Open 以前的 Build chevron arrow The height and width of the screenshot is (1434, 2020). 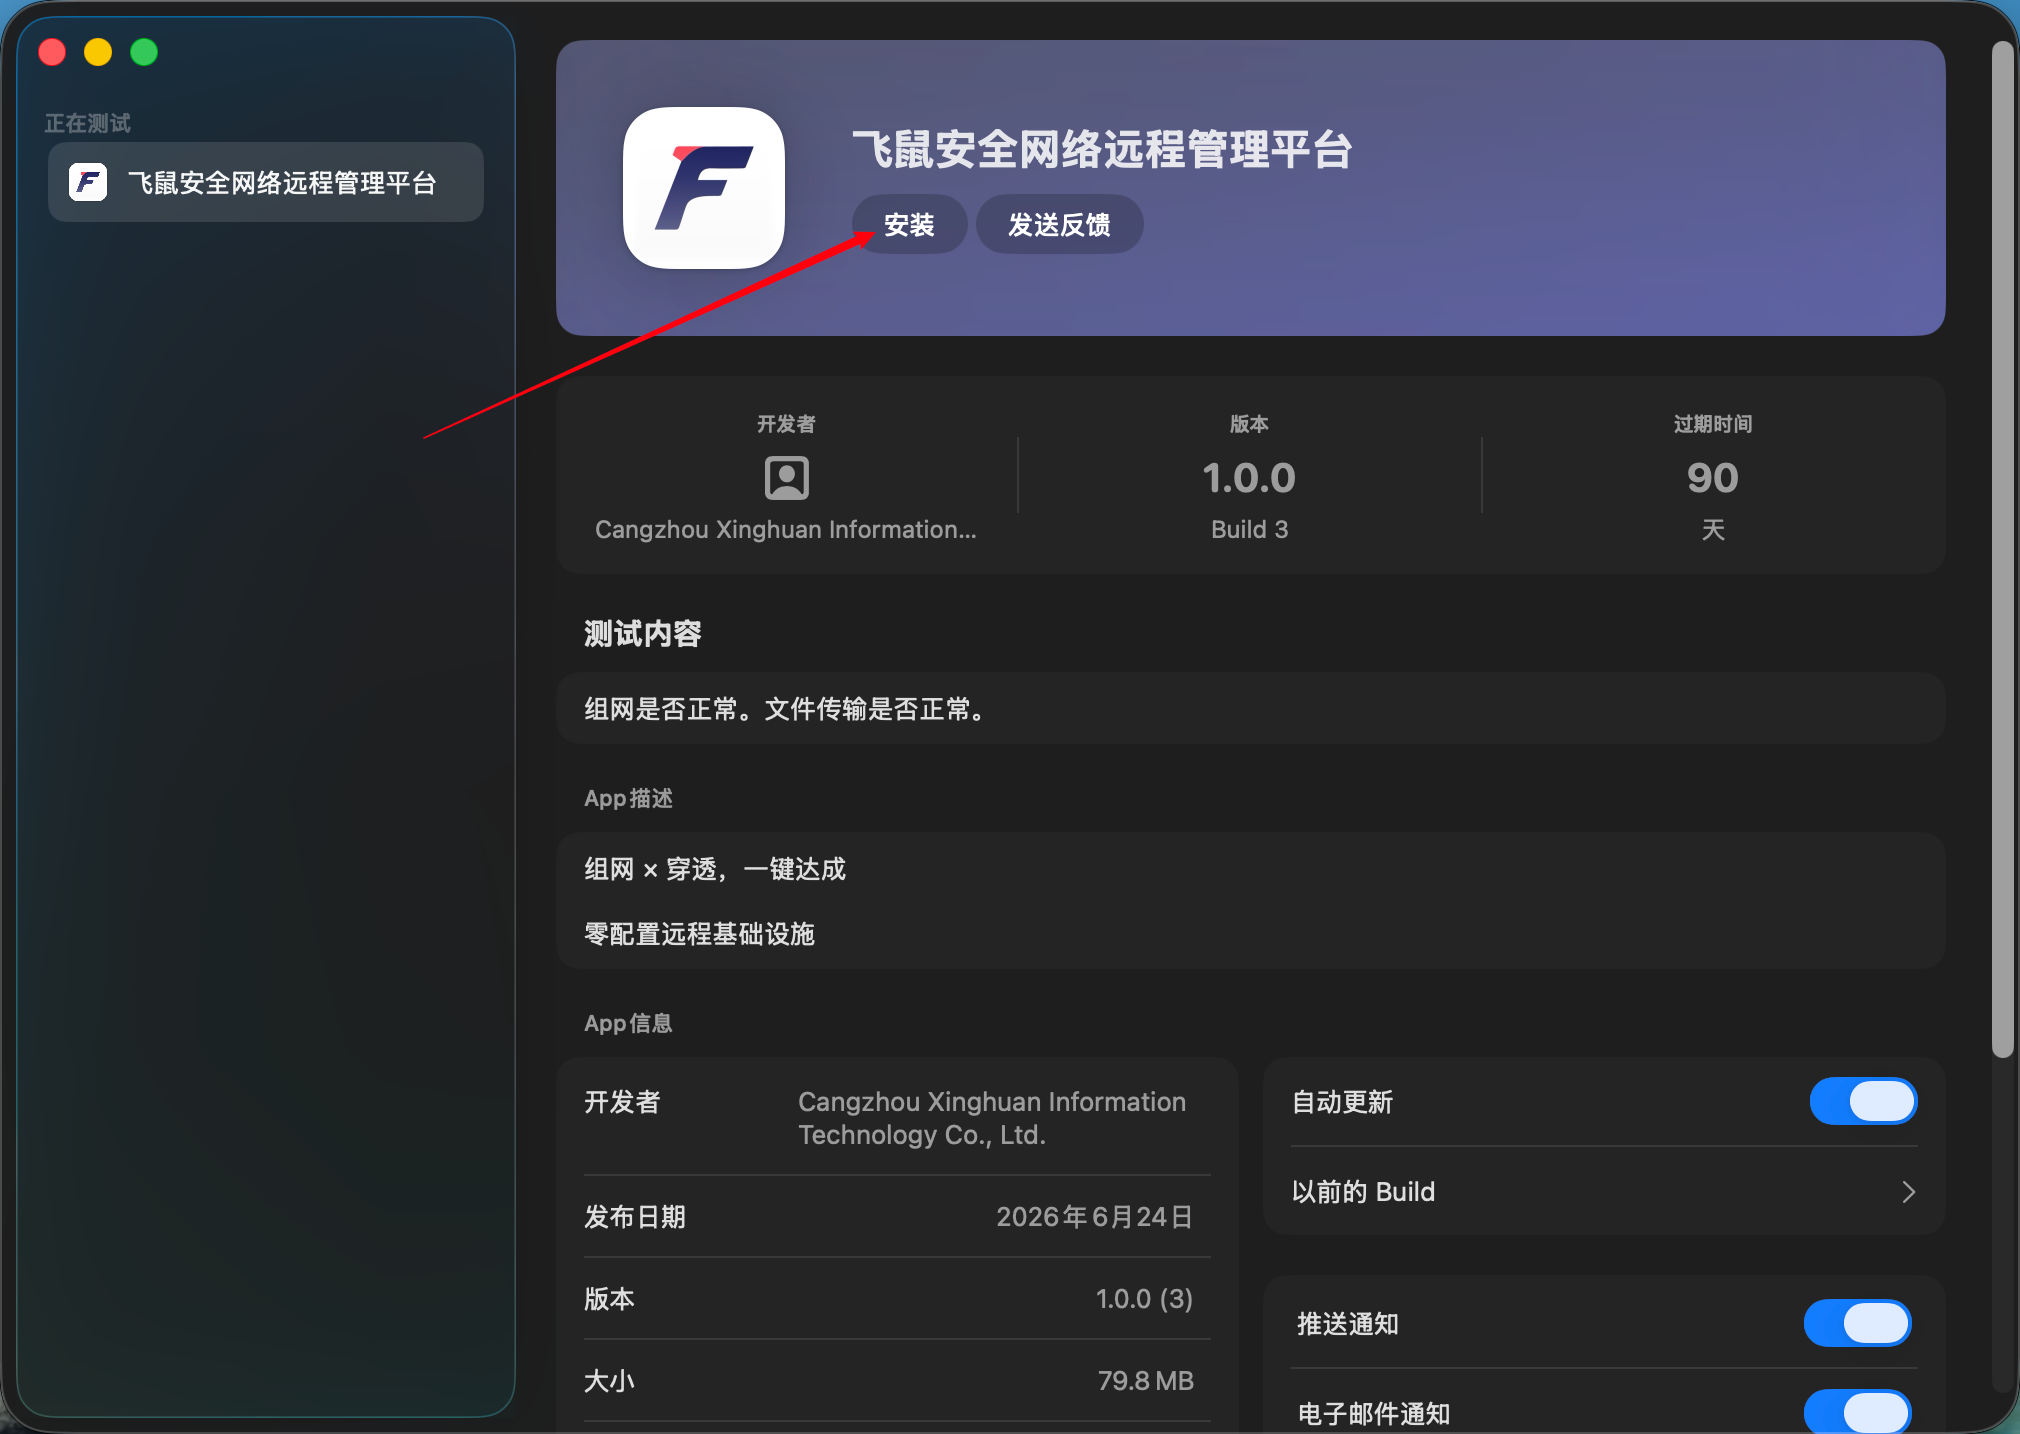point(1908,1191)
